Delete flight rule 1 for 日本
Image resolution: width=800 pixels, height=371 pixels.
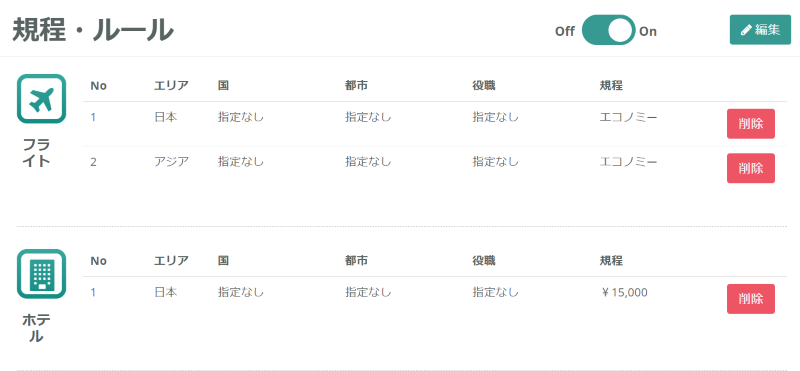(x=751, y=123)
